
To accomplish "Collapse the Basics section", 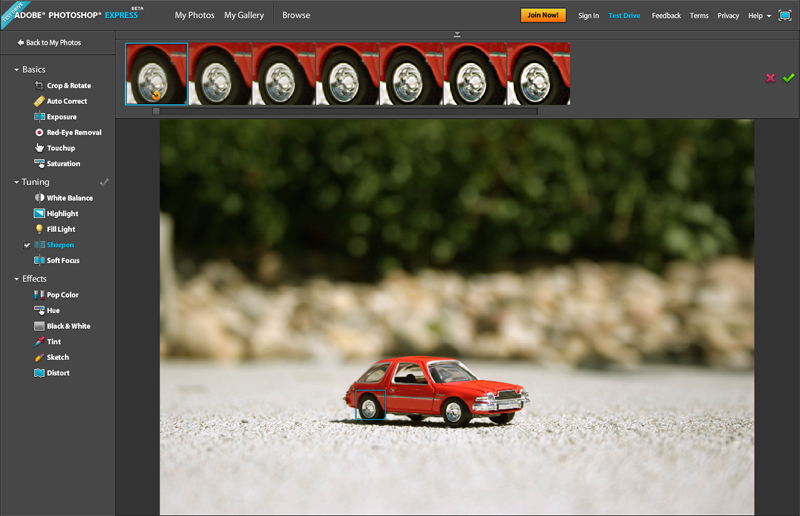I will click(16, 70).
